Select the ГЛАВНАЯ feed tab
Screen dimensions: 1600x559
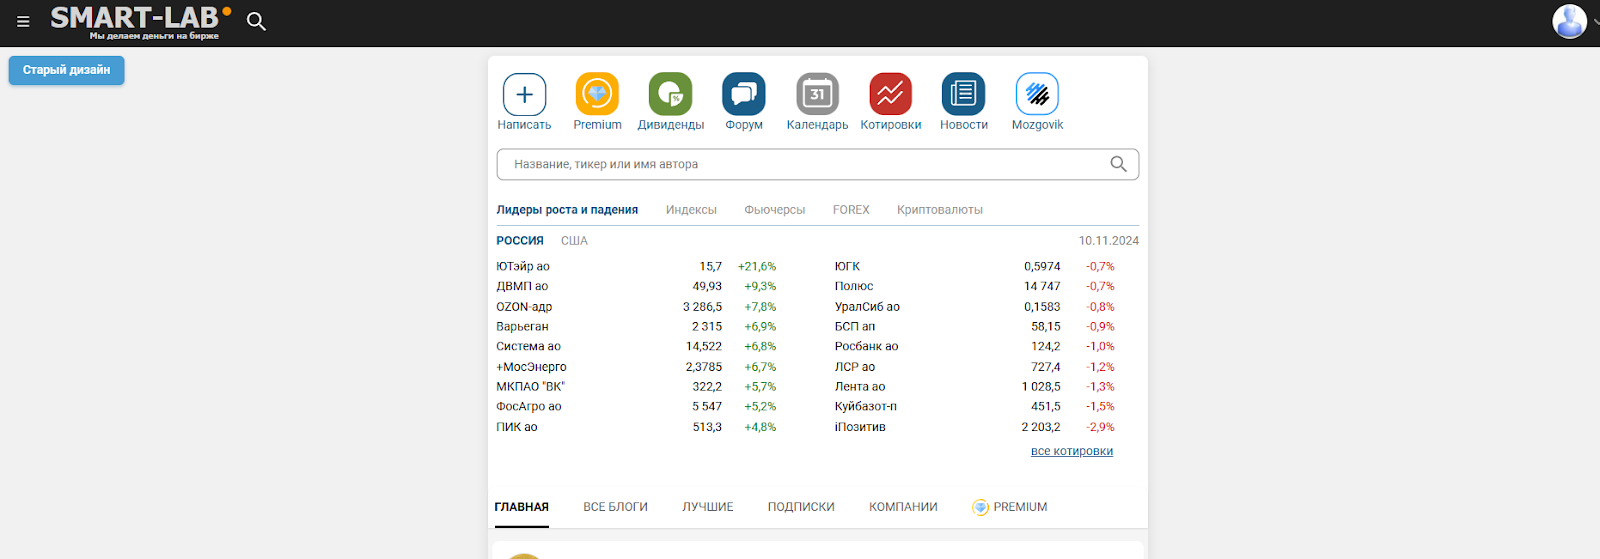click(x=522, y=507)
